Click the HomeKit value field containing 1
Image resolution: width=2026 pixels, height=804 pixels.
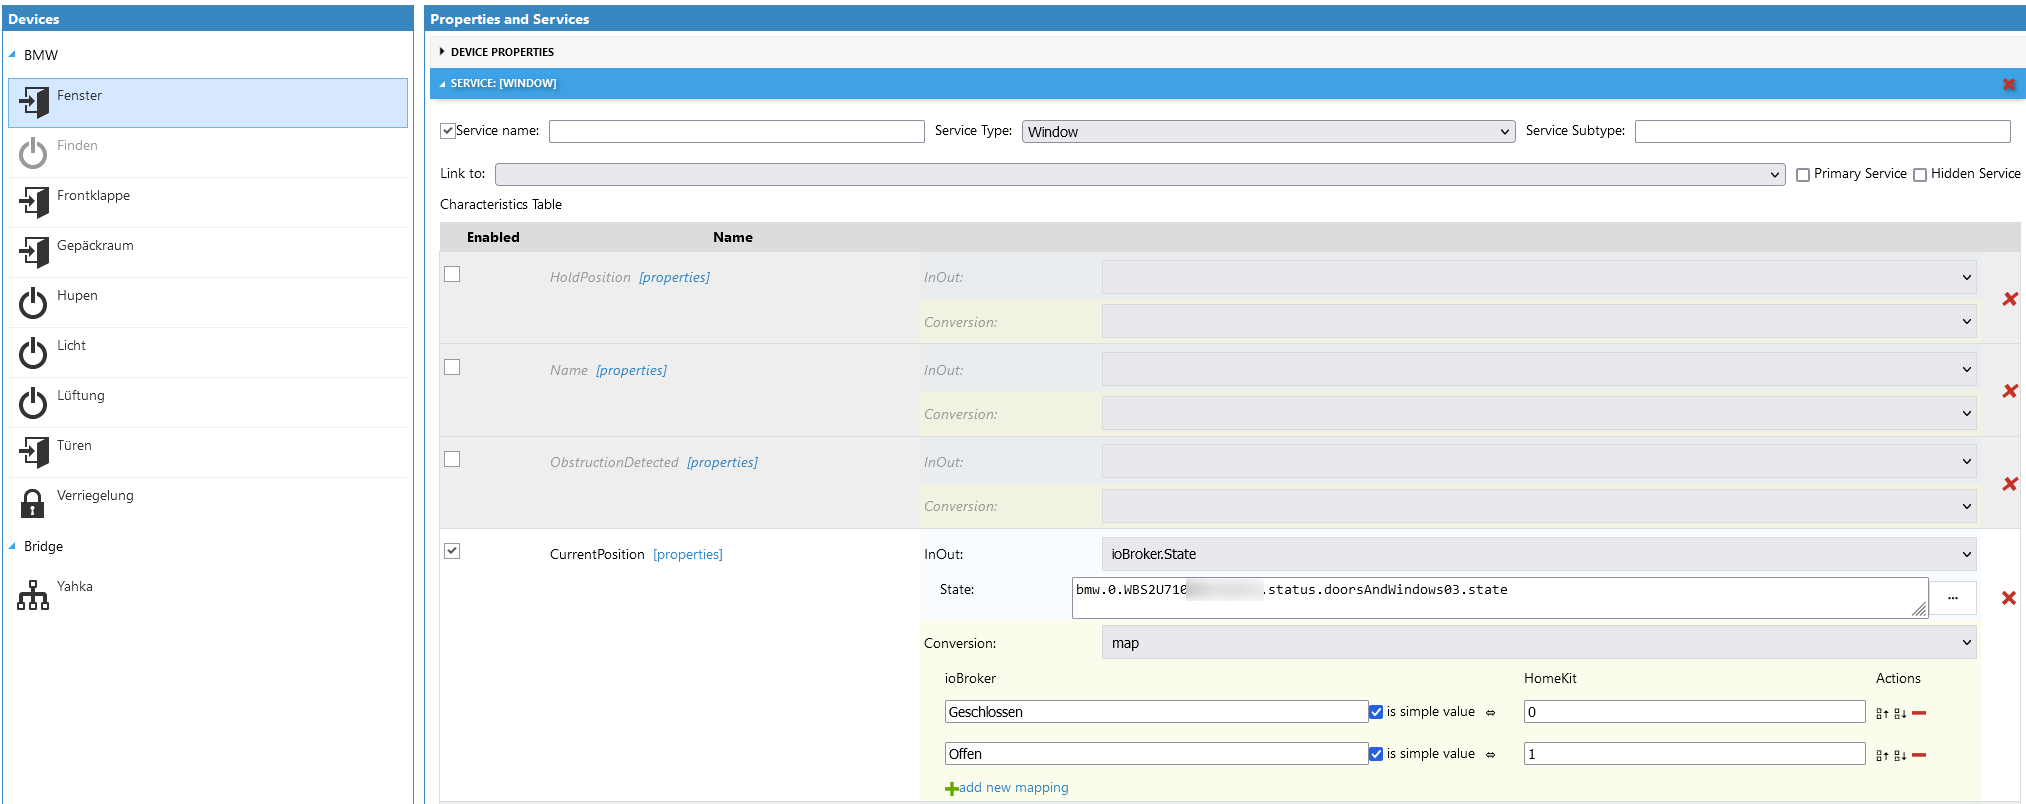(x=1694, y=754)
